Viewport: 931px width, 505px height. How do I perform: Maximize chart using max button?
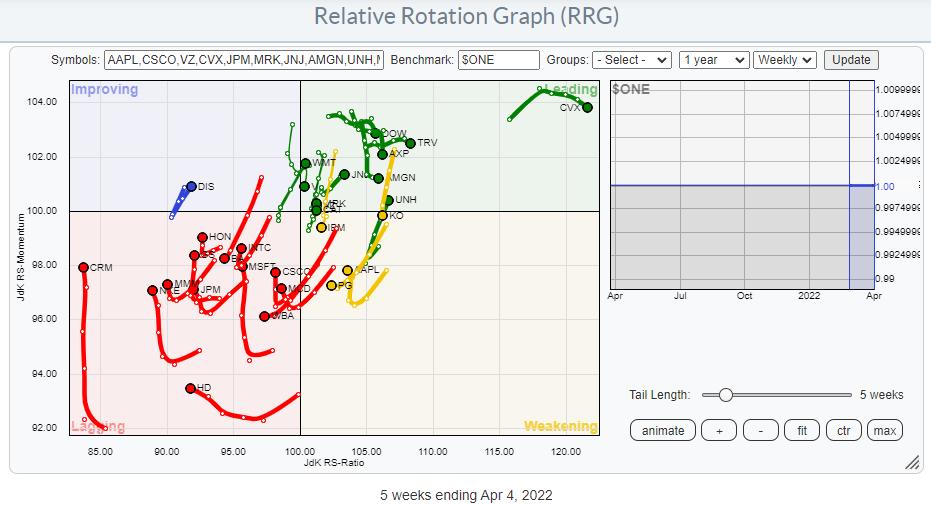pos(884,430)
